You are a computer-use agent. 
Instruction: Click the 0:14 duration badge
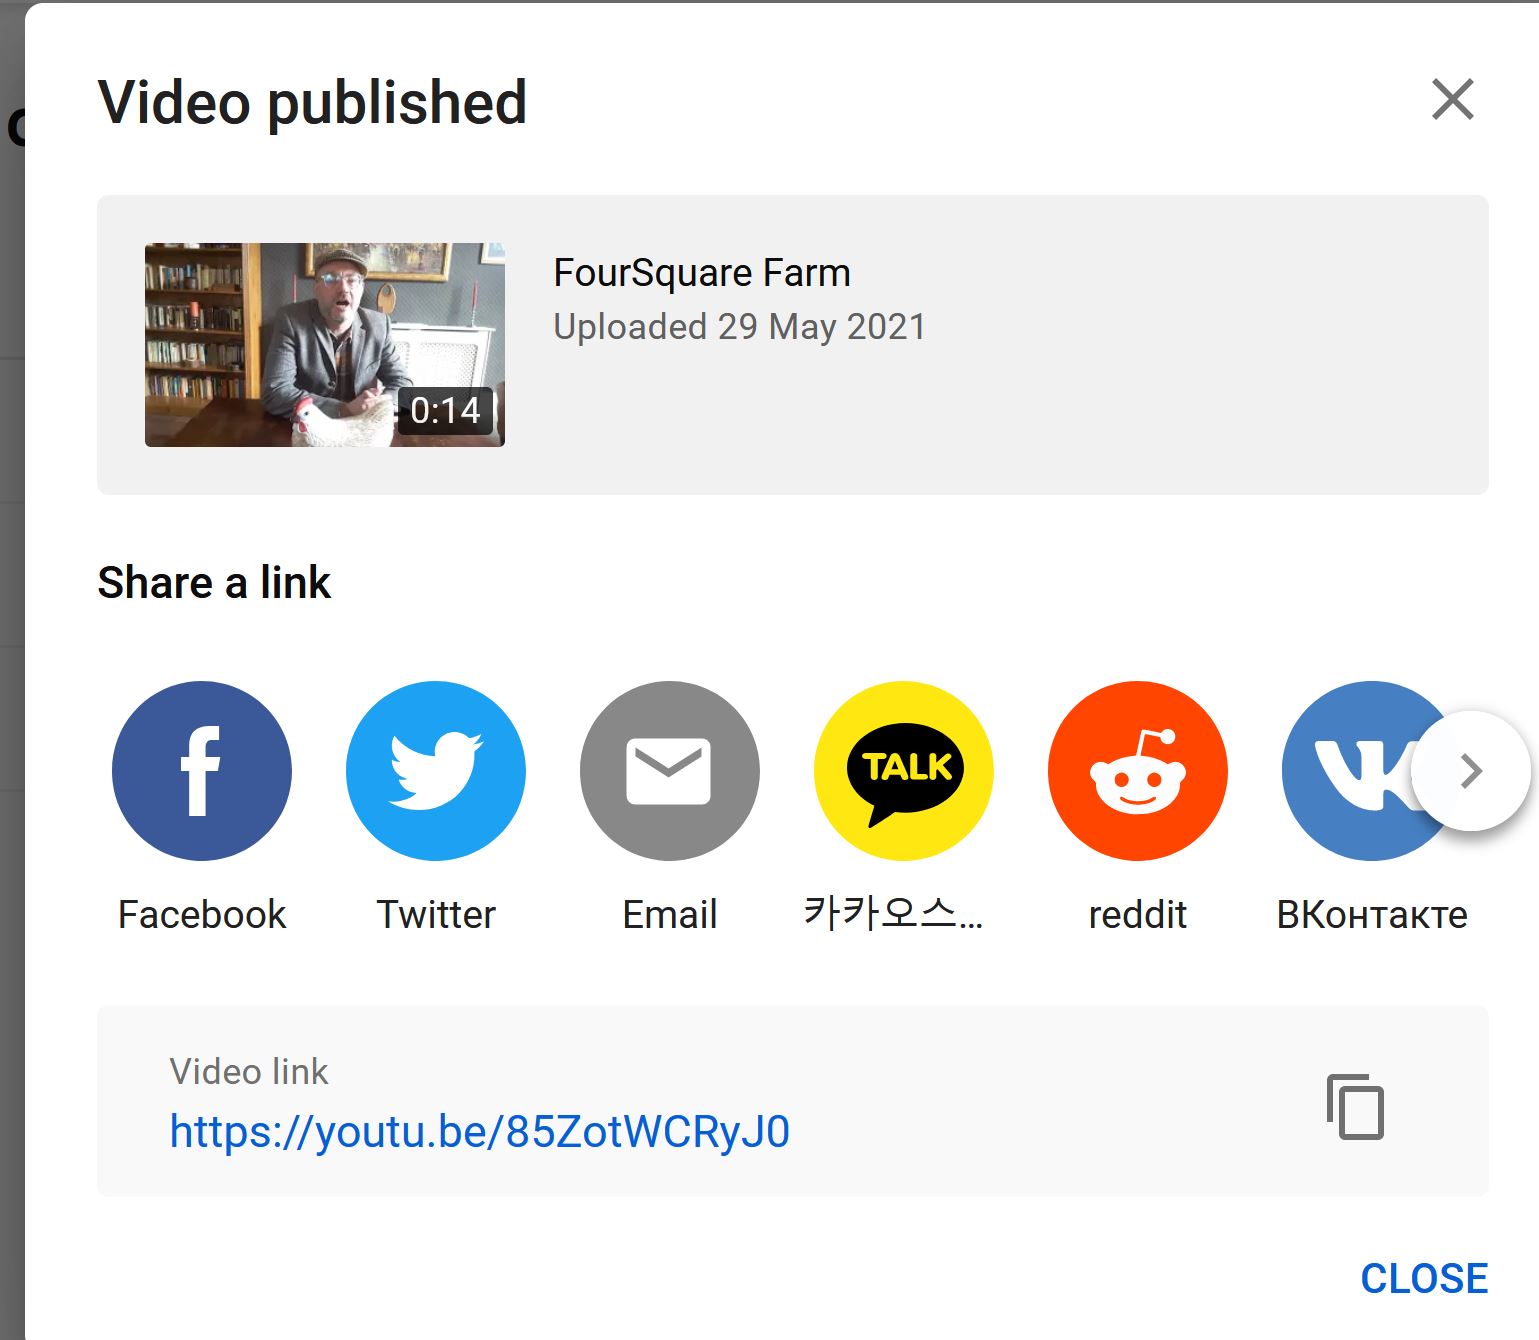pyautogui.click(x=446, y=410)
